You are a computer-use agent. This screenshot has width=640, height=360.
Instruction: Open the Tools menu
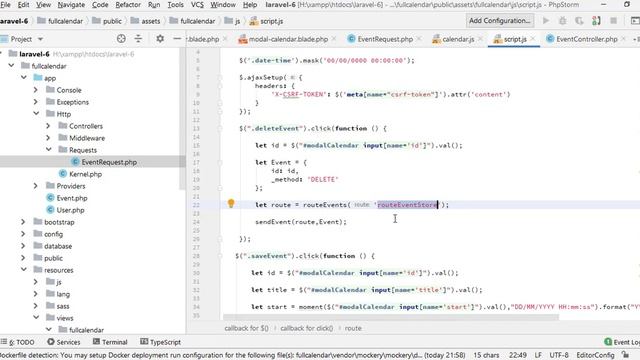(x=176, y=5)
